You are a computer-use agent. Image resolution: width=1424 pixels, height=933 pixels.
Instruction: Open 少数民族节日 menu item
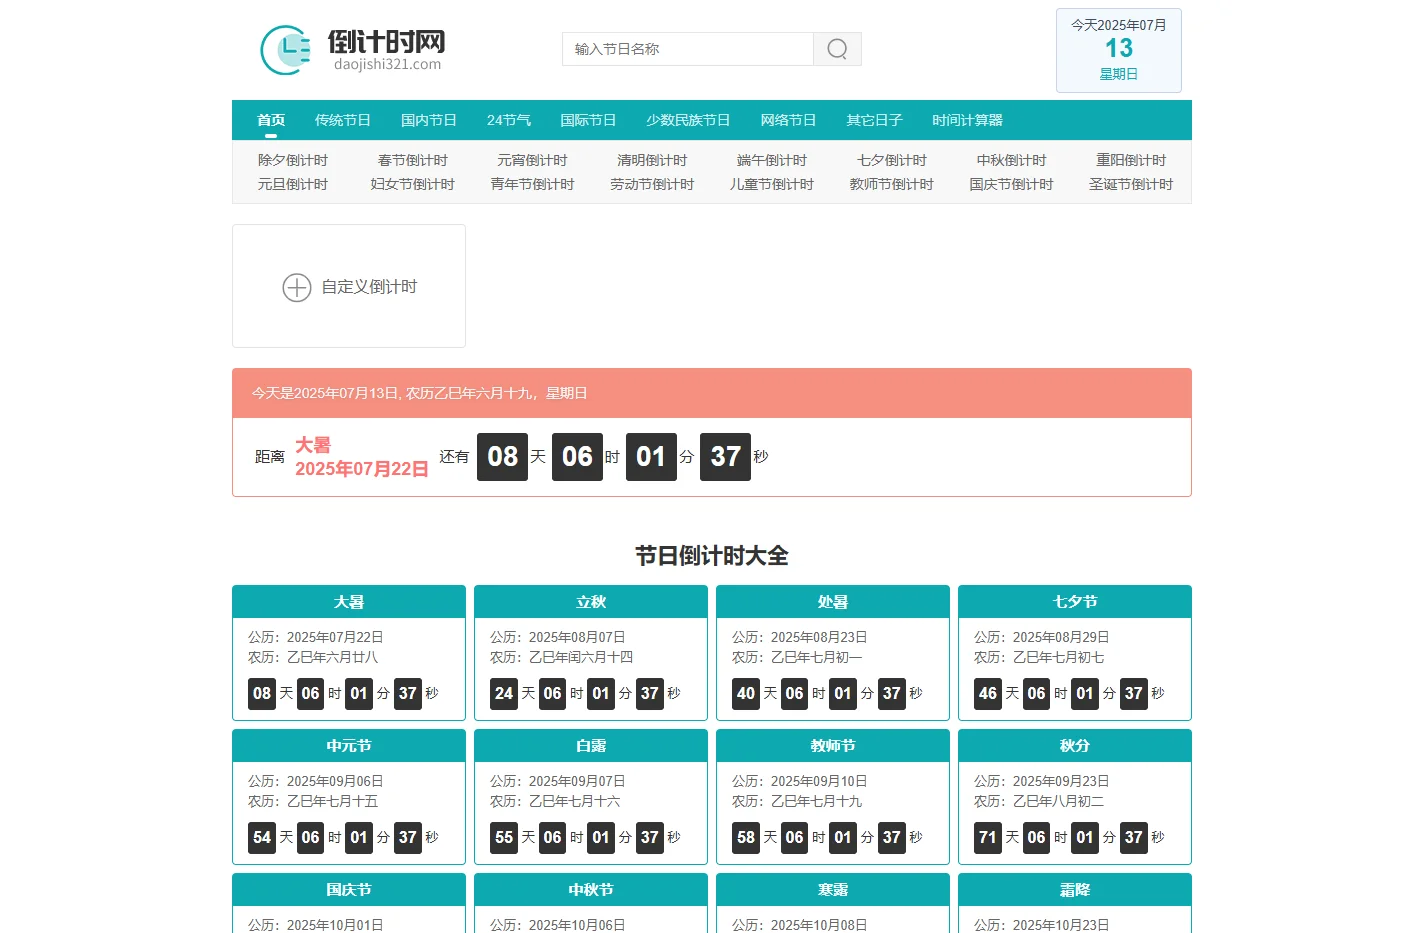tap(688, 120)
